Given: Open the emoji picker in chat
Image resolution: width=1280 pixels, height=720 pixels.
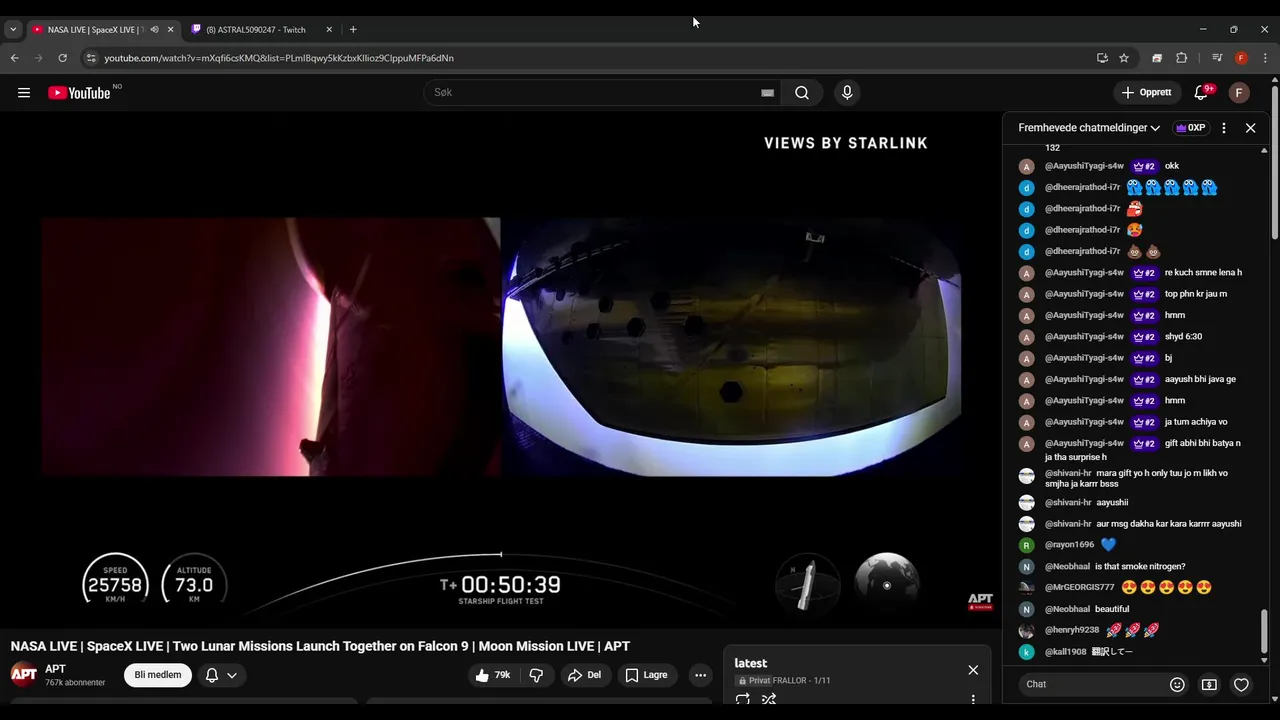Looking at the screenshot, I should 1177,684.
